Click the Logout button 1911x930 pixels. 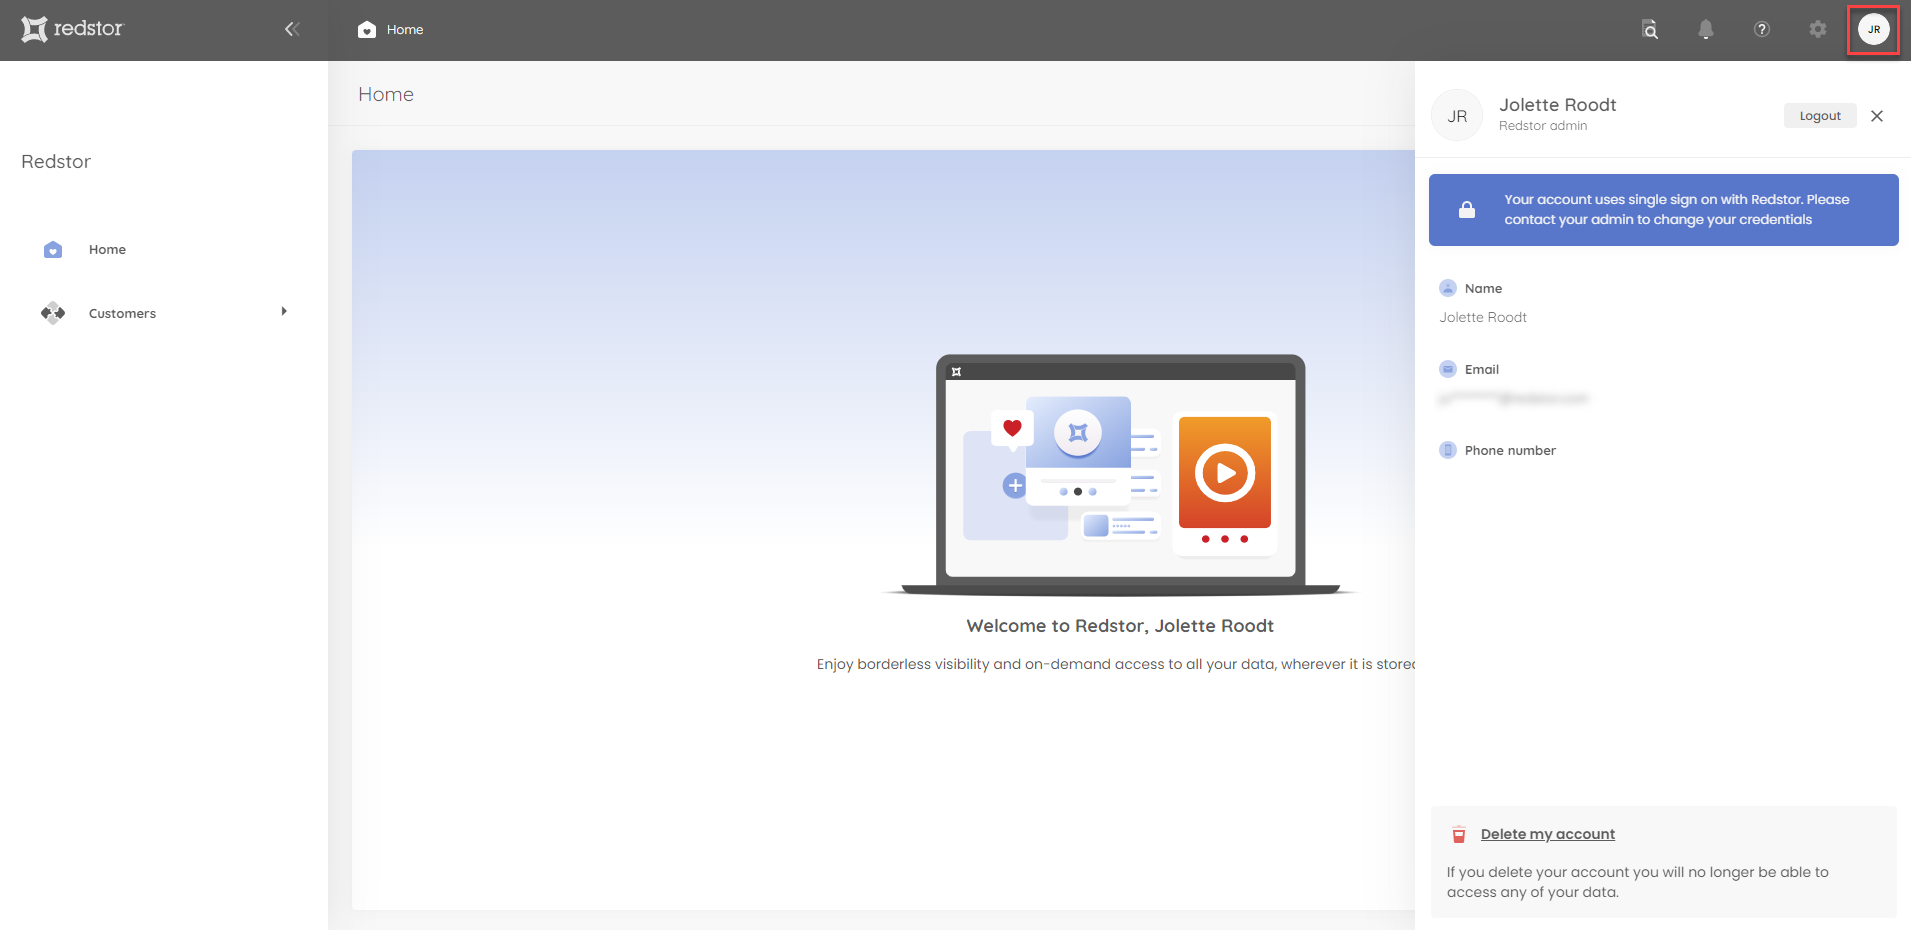(1820, 116)
